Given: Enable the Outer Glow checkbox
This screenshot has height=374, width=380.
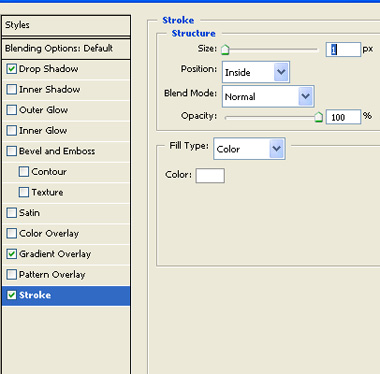Looking at the screenshot, I should click(12, 110).
